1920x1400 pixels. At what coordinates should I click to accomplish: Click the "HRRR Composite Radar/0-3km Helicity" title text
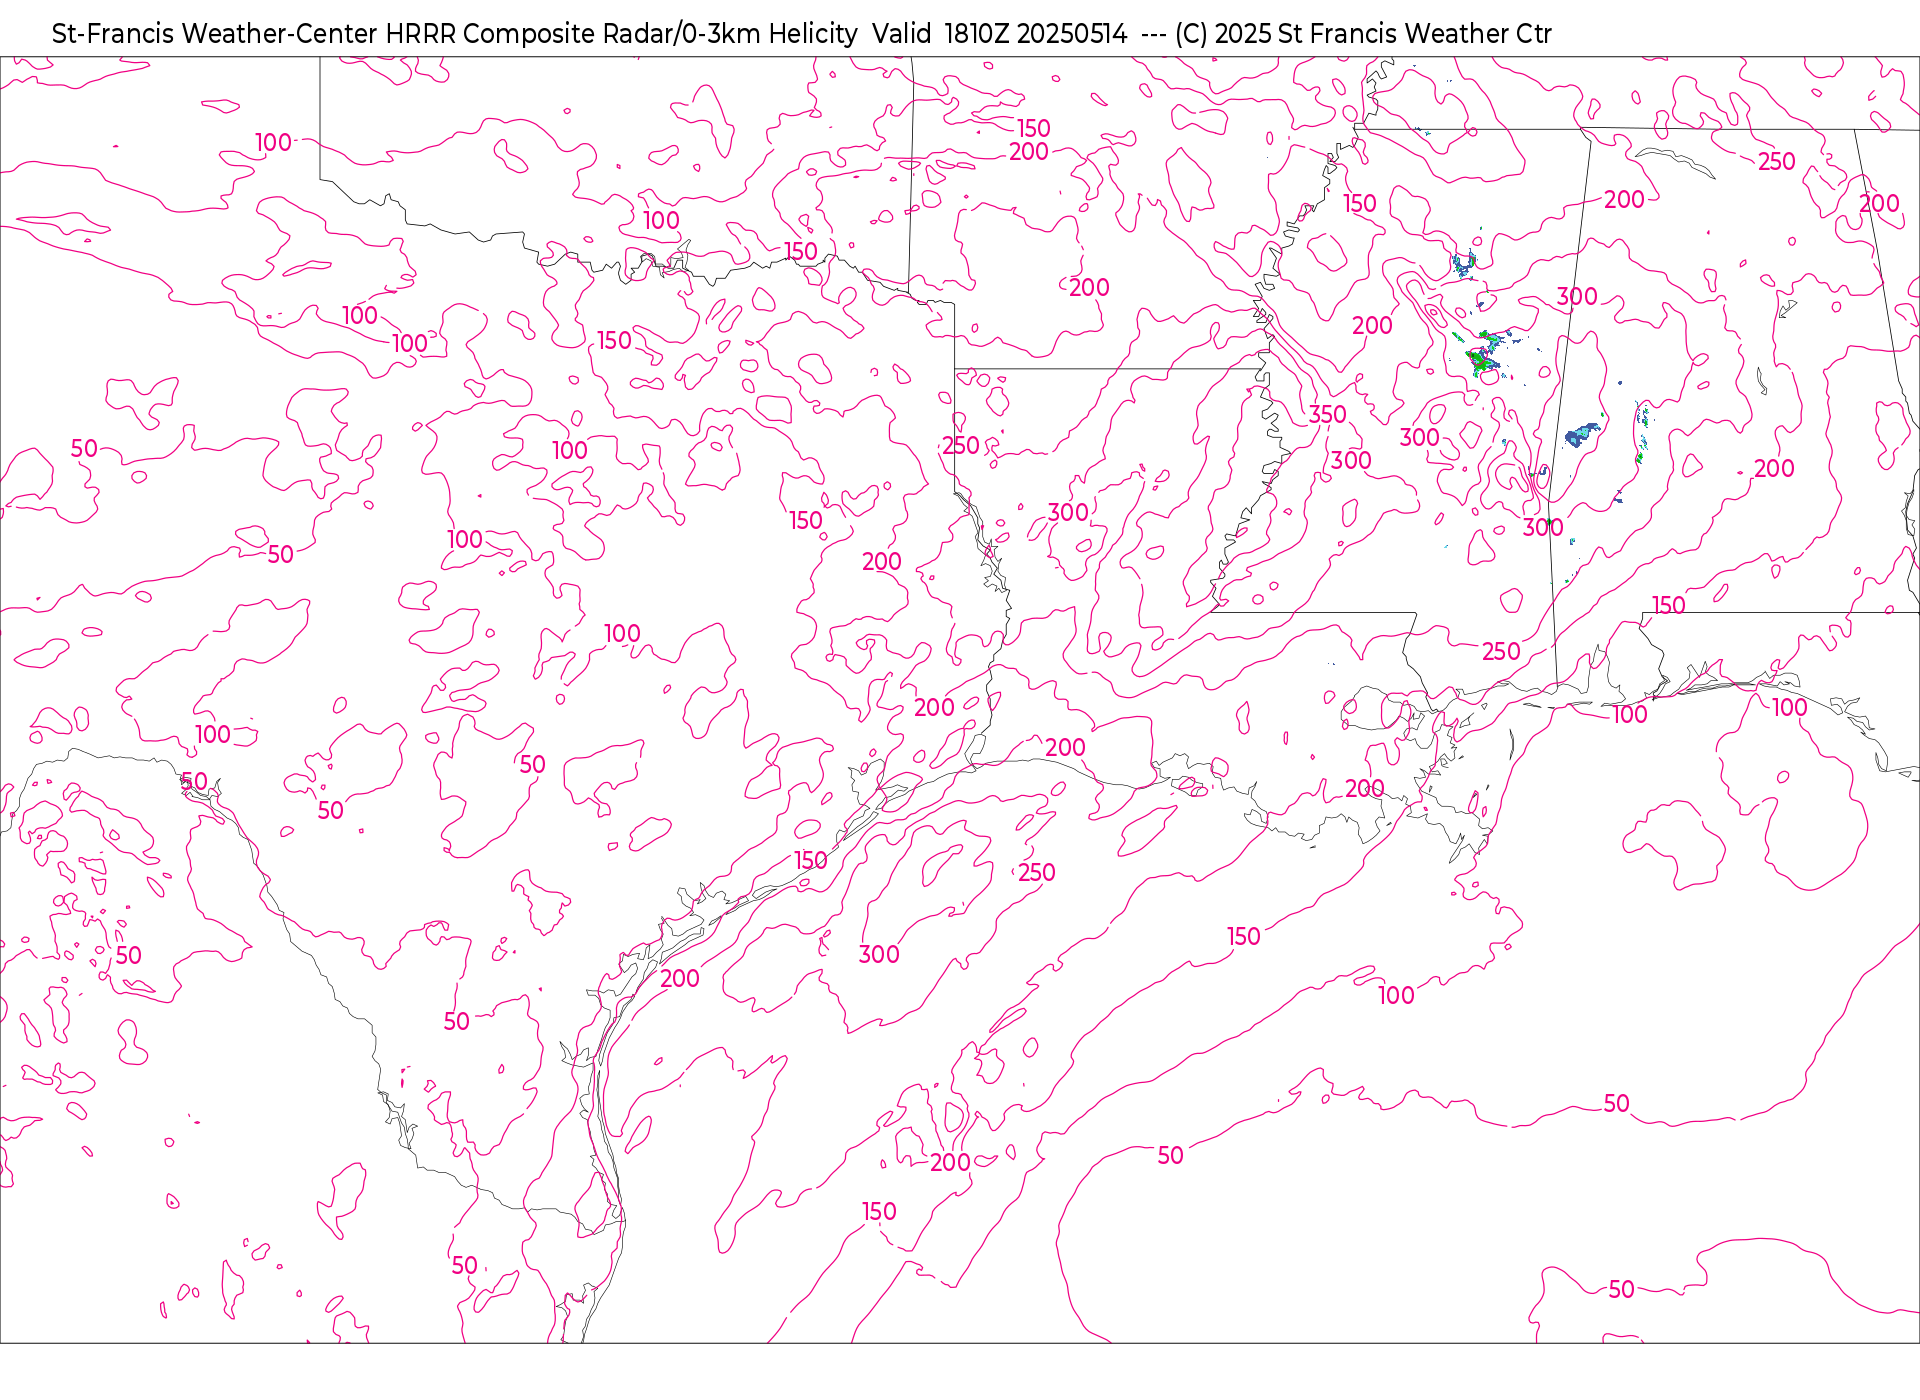[x=621, y=34]
